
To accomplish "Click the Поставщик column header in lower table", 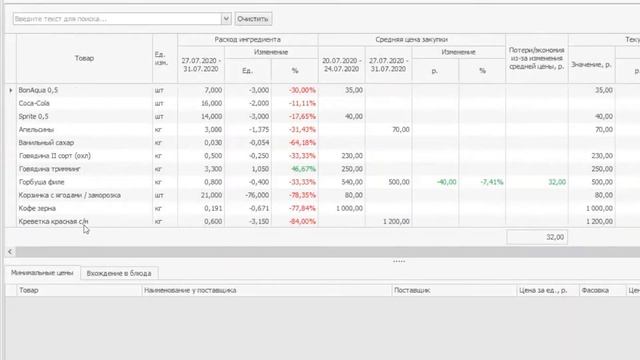I will tap(454, 290).
